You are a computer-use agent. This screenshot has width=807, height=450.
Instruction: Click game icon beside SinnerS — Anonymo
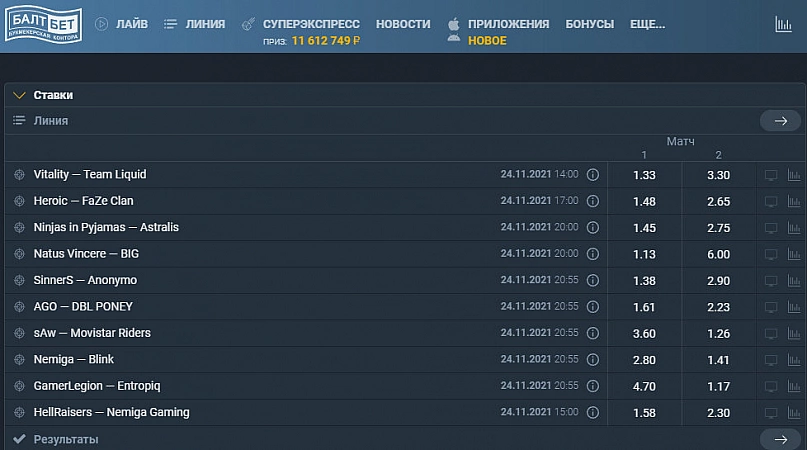click(x=19, y=281)
